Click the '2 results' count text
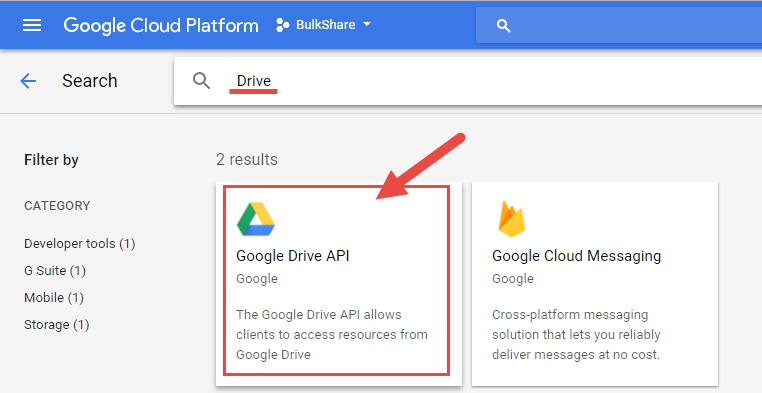The image size is (762, 393). click(x=247, y=159)
